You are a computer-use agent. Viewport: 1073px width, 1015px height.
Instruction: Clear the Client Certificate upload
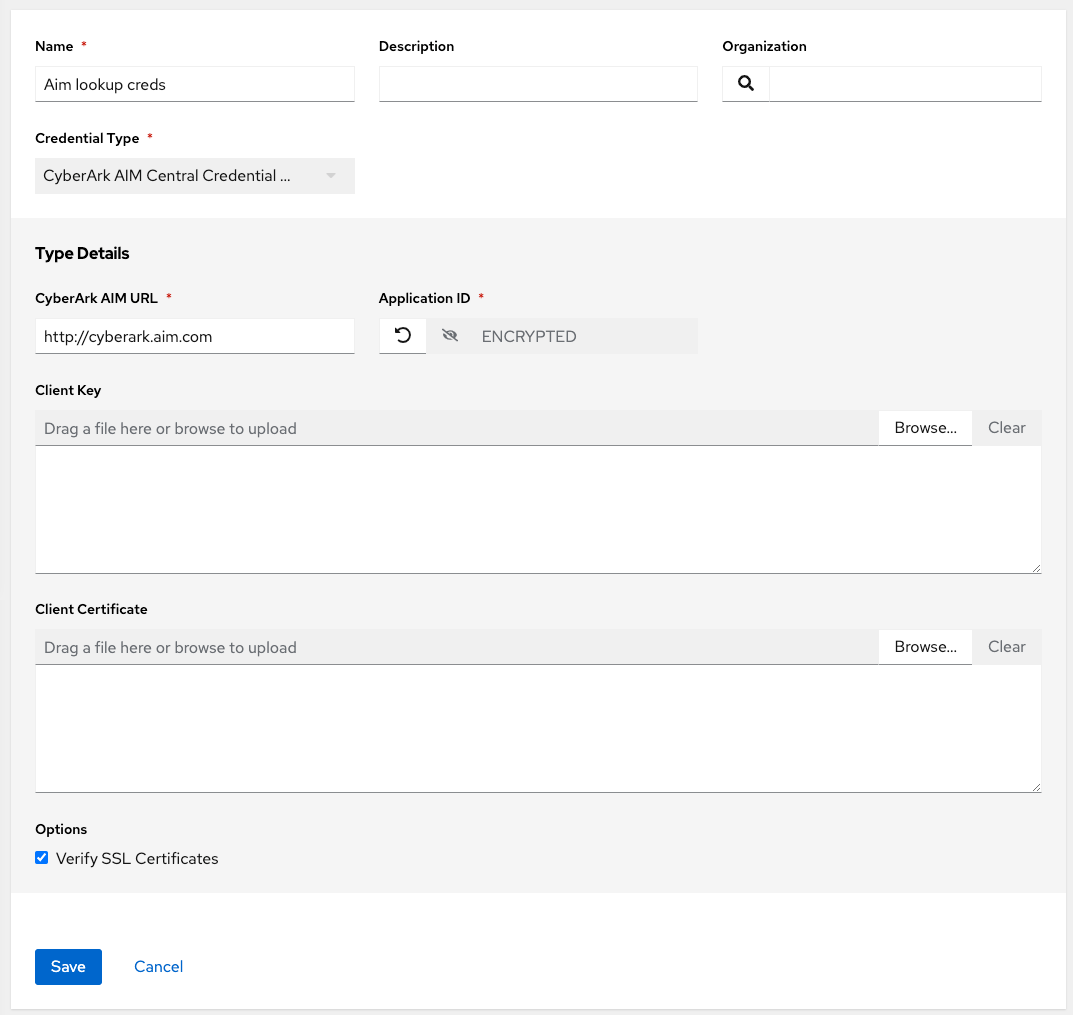1006,647
